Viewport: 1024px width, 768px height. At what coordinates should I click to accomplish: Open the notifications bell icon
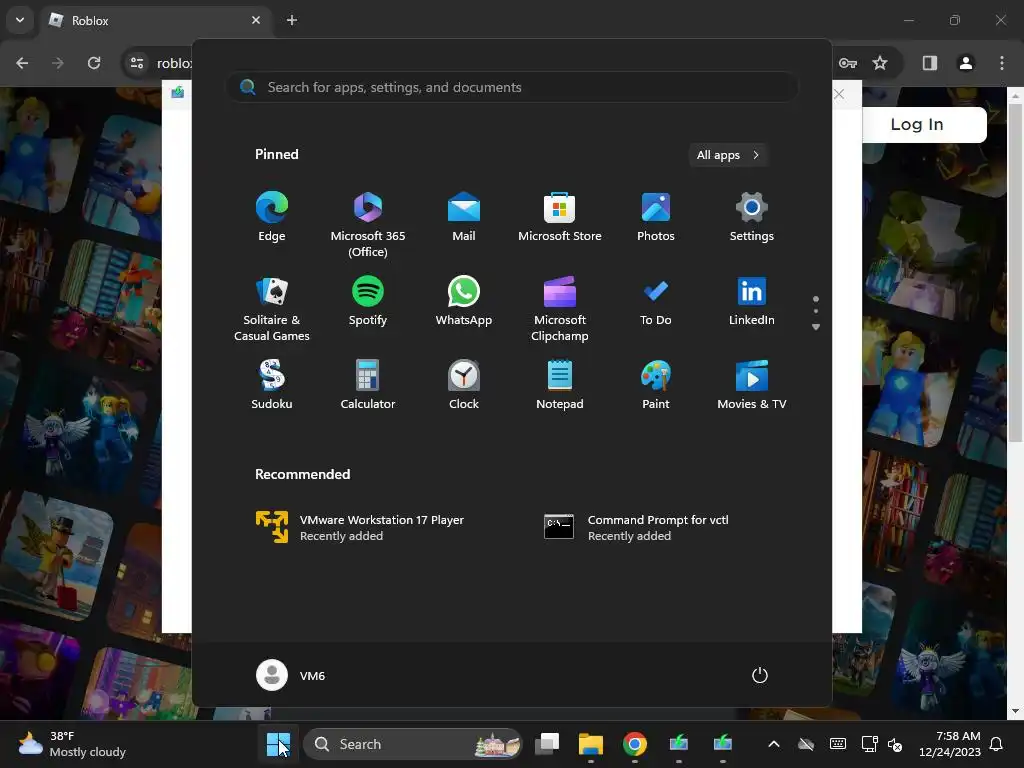997,744
